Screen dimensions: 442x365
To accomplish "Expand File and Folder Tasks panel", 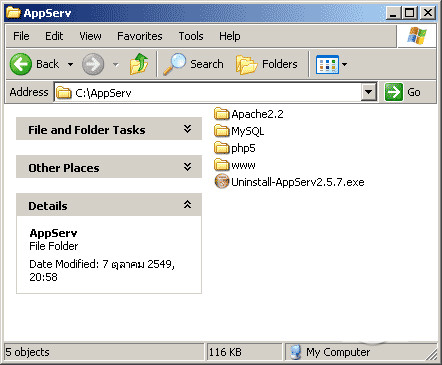I will (x=188, y=129).
